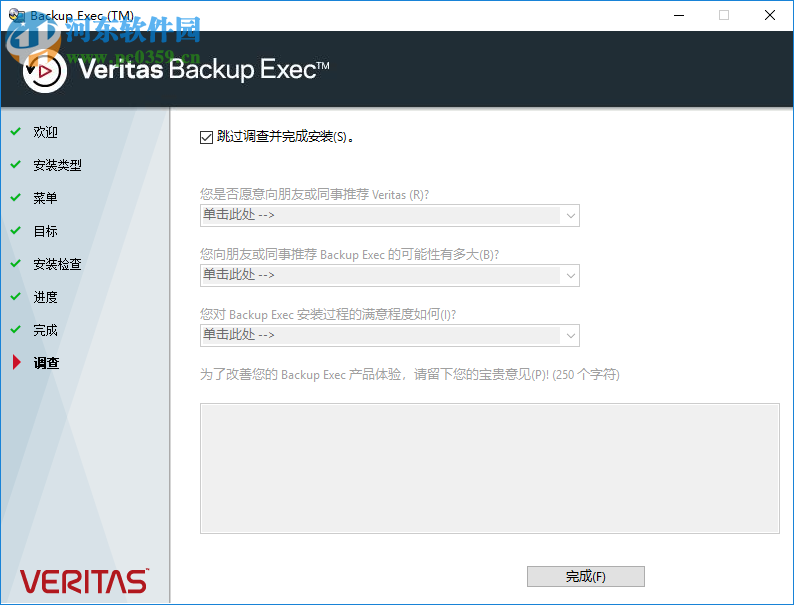Open the Veritas recommendation dropdown

coord(389,215)
